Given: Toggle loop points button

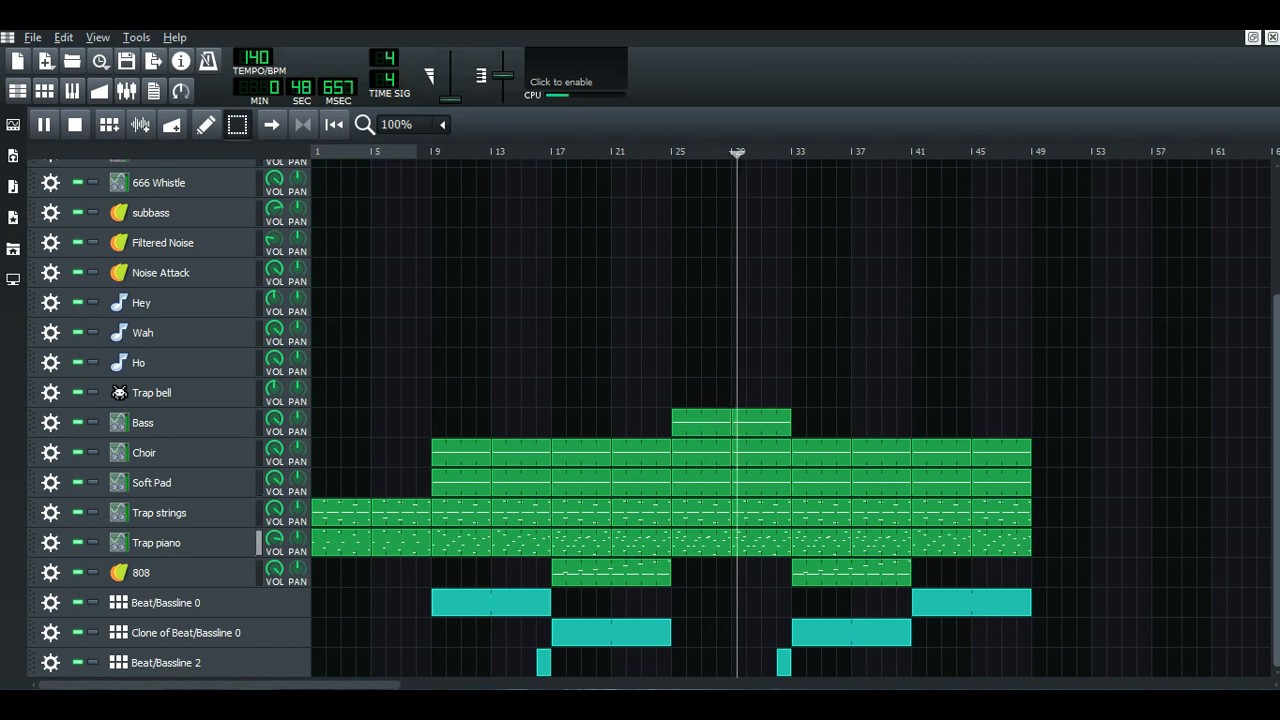Looking at the screenshot, I should [x=303, y=125].
